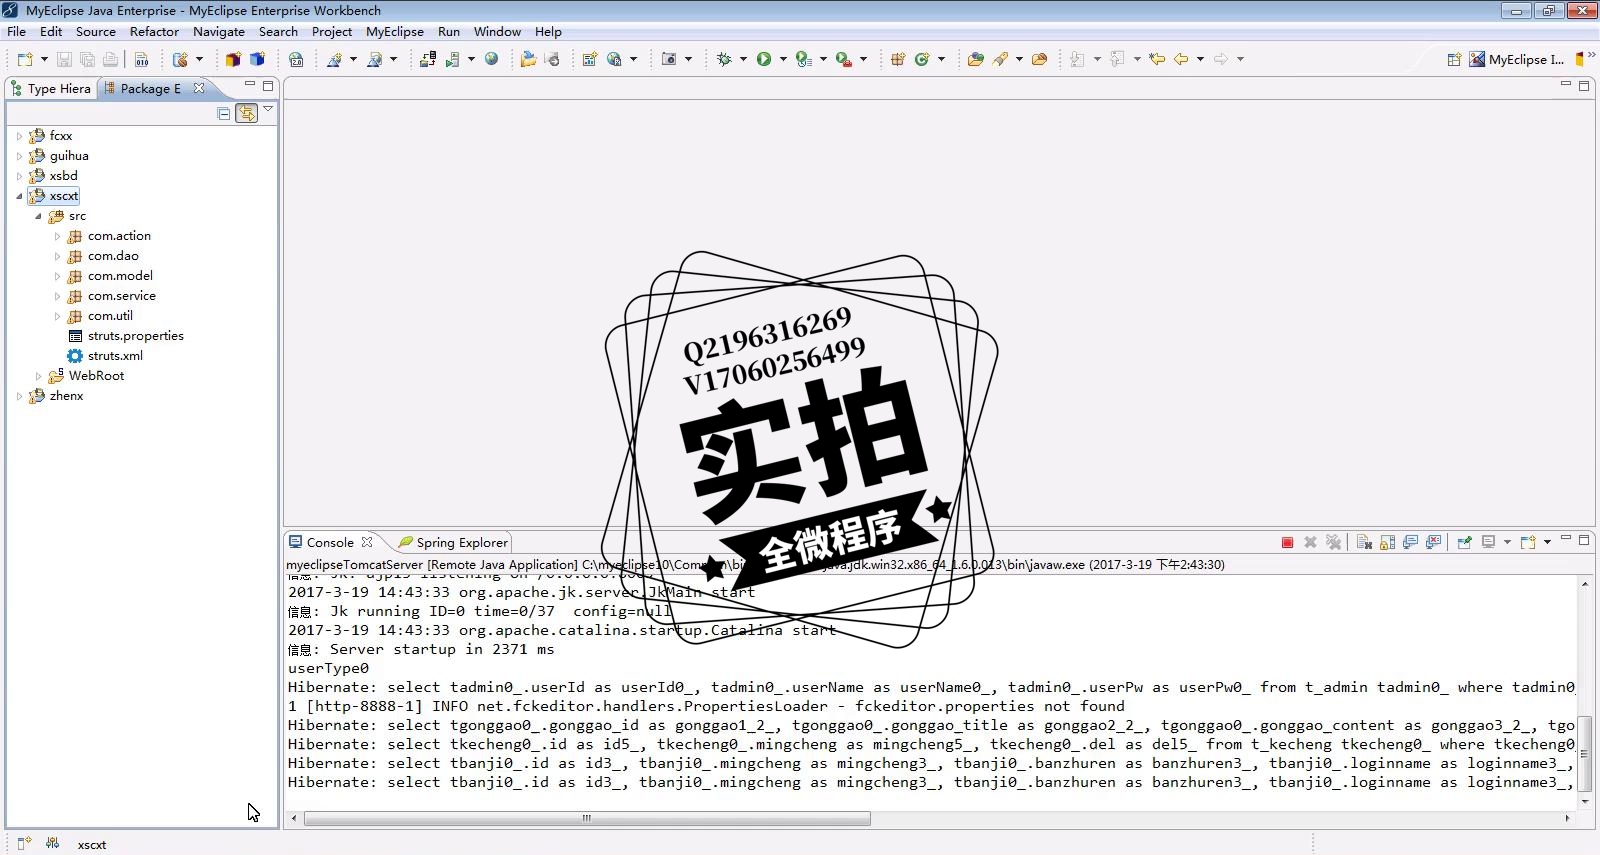Maximize the editor area
Viewport: 1600px width, 855px height.
[1584, 86]
